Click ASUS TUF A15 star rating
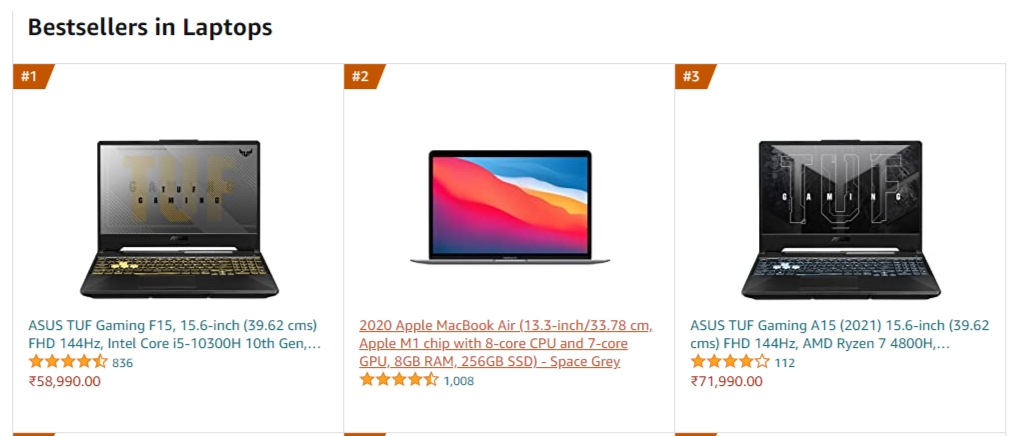Viewport: 1034px width, 436px height. [730, 362]
